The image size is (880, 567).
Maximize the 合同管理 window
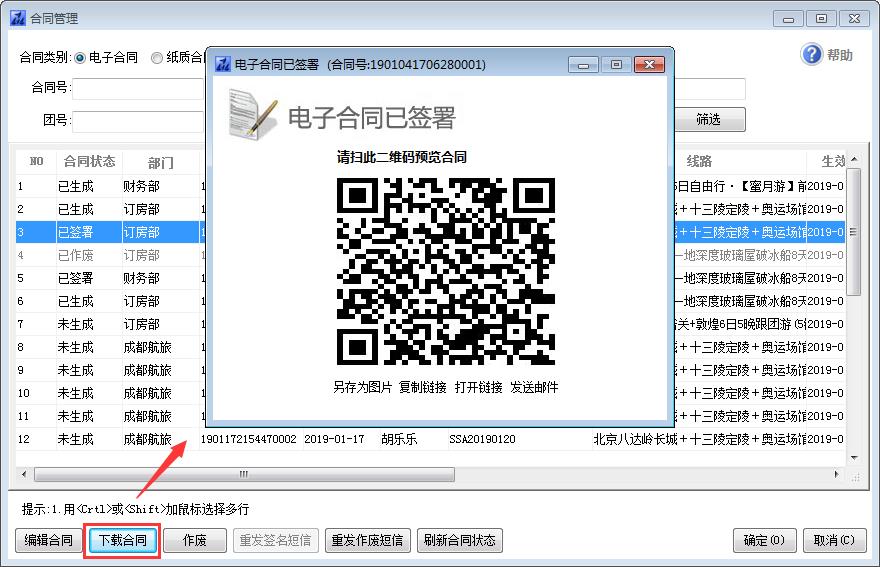[x=821, y=19]
